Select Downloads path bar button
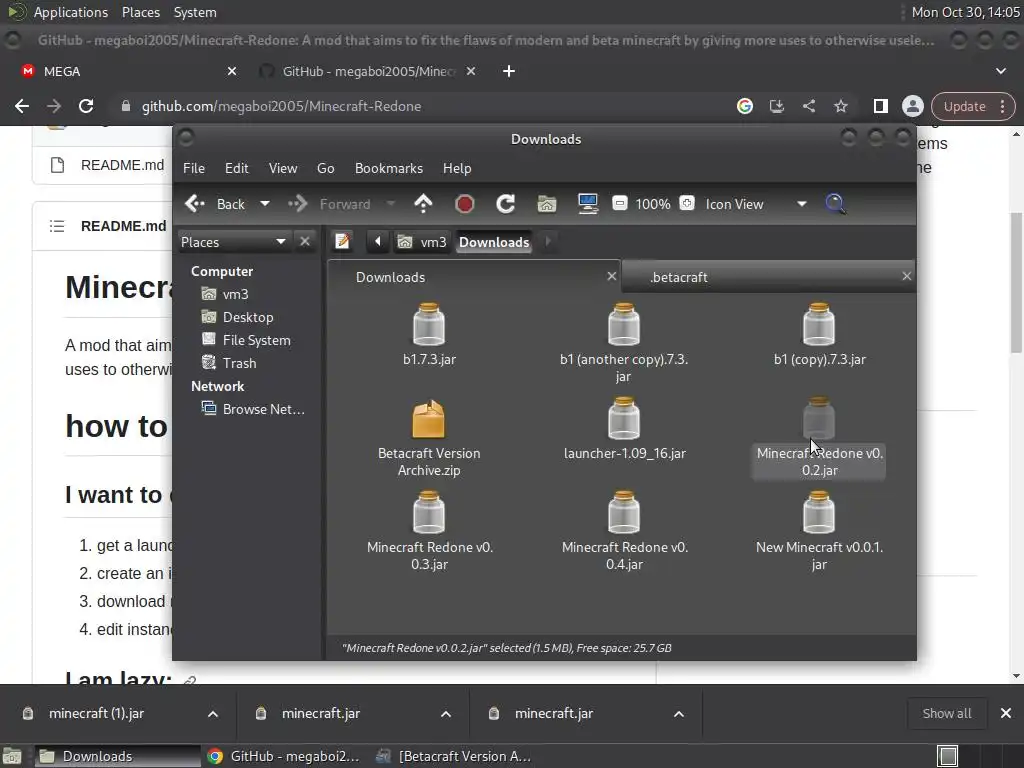The width and height of the screenshot is (1024, 768). [x=494, y=242]
